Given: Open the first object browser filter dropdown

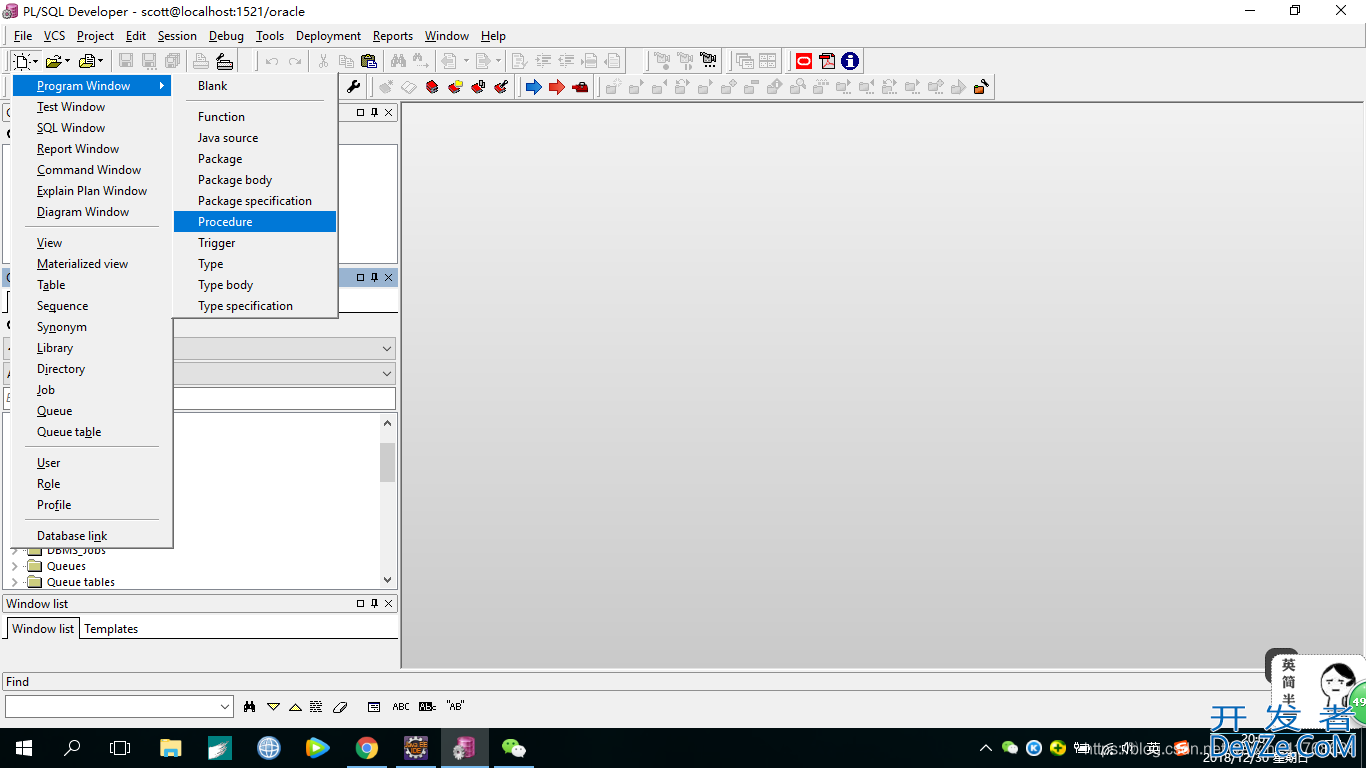Looking at the screenshot, I should coord(387,349).
